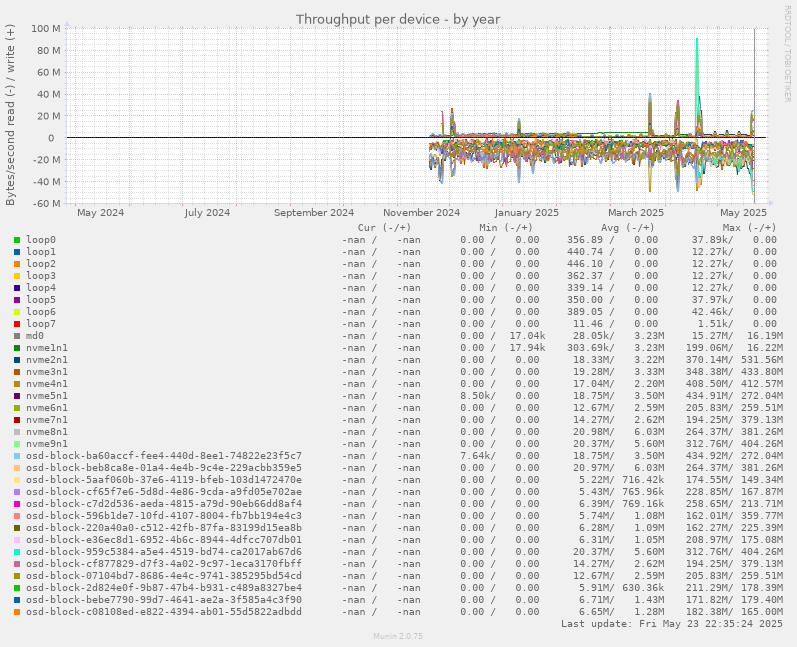Select the loop3 legend label

41,276
